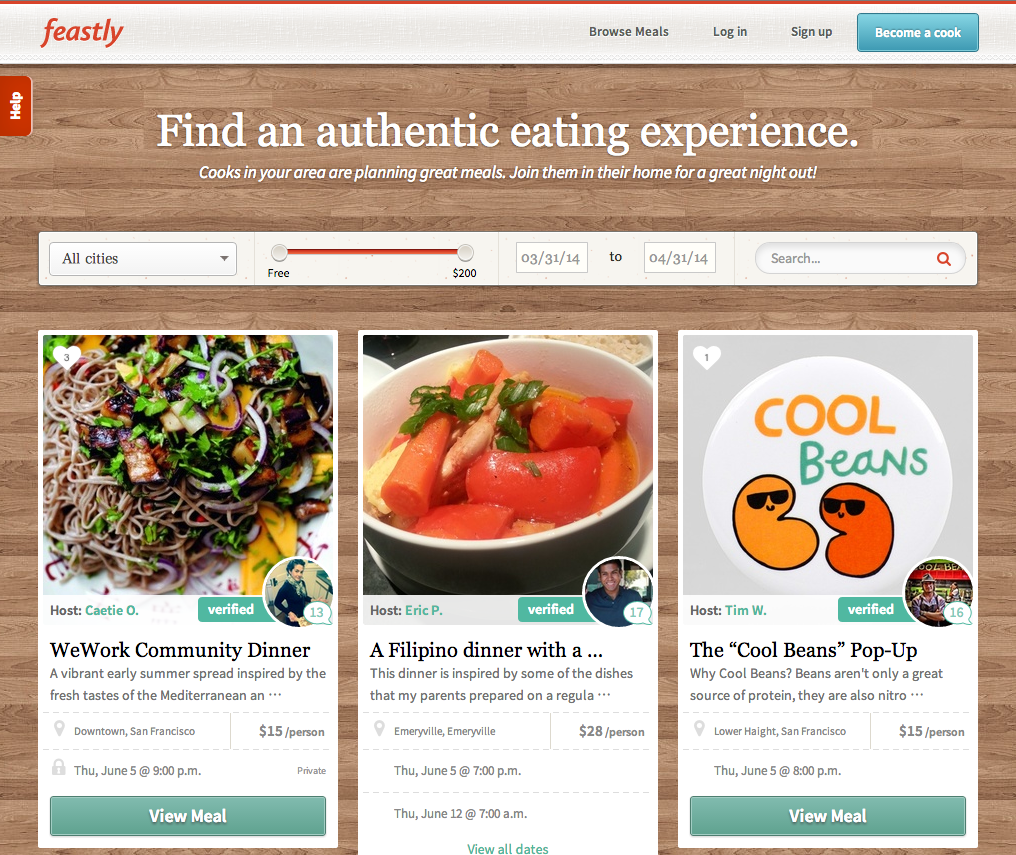Click the feastly logo
The image size is (1016, 855).
[82, 32]
